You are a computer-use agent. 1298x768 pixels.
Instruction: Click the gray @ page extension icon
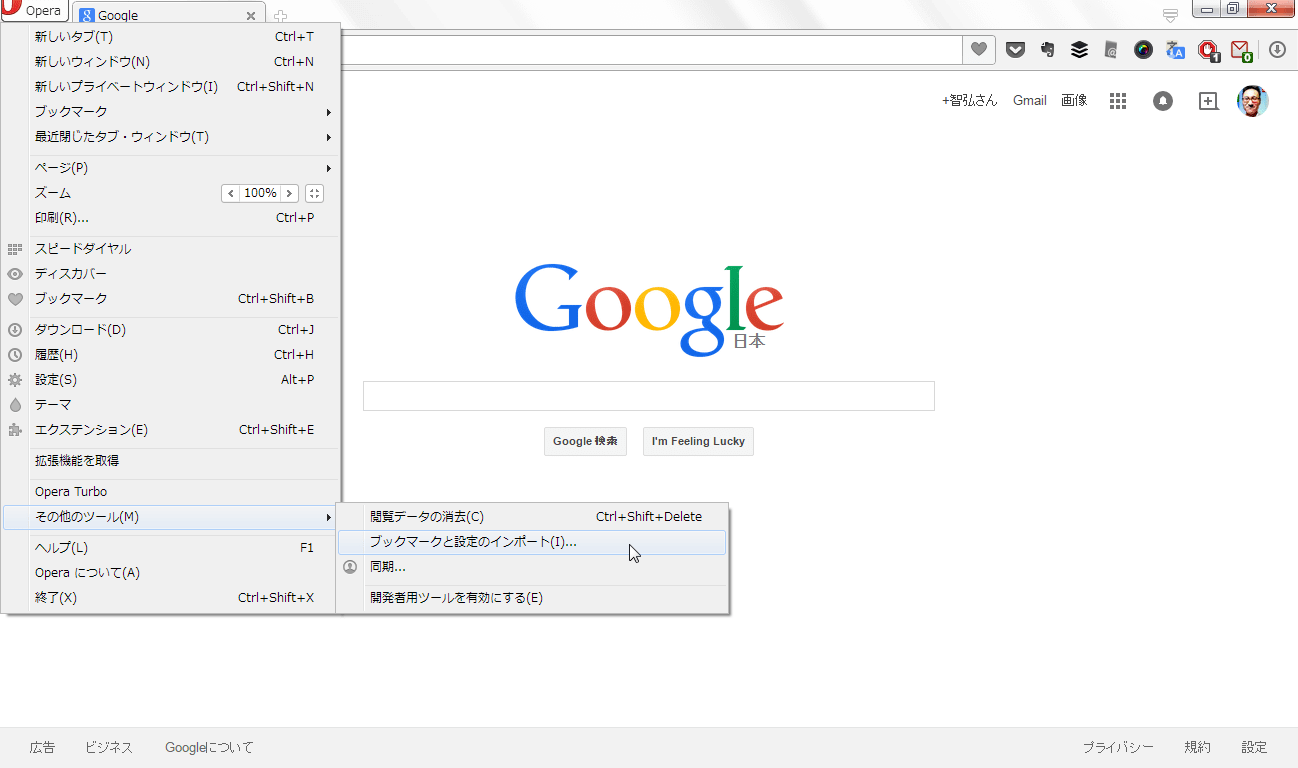point(1111,49)
